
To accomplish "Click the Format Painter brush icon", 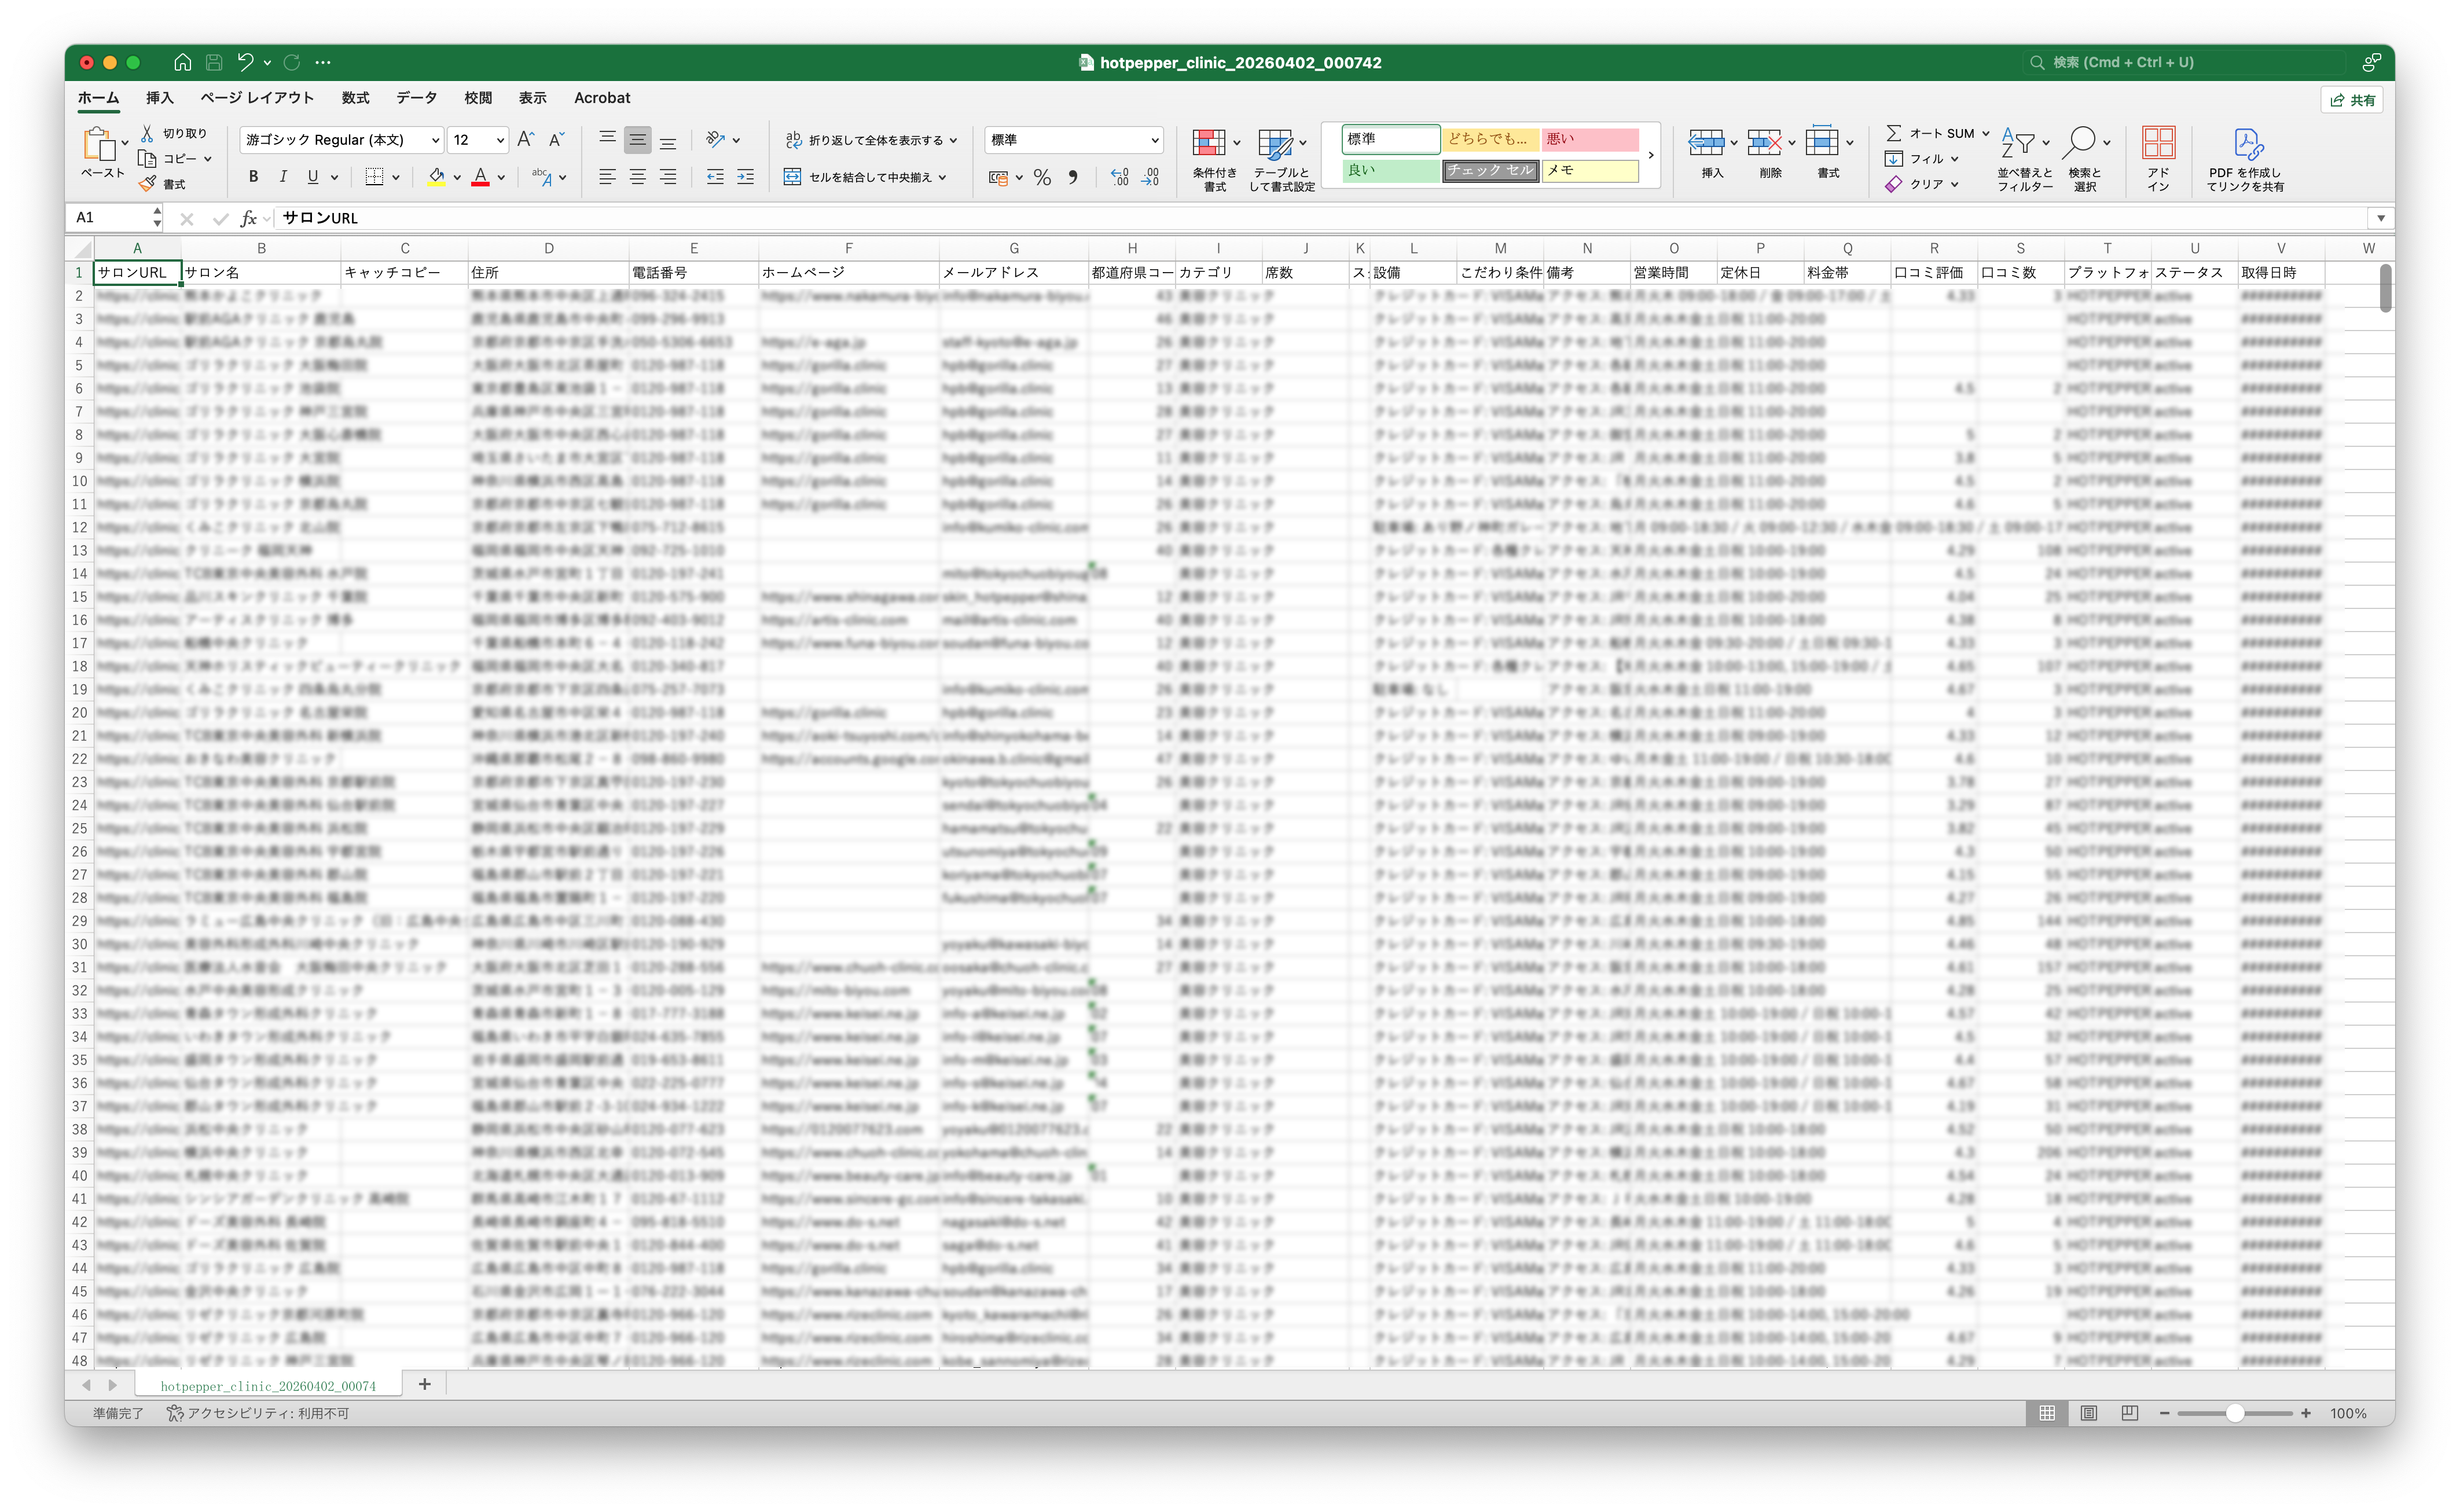I will pos(147,184).
